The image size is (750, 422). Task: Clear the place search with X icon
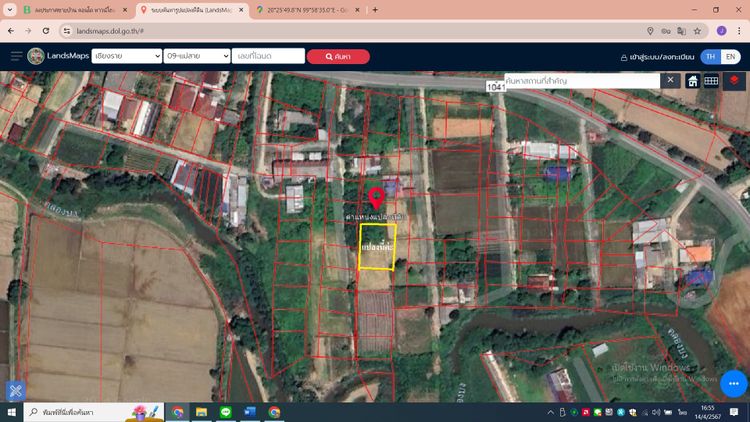click(671, 81)
